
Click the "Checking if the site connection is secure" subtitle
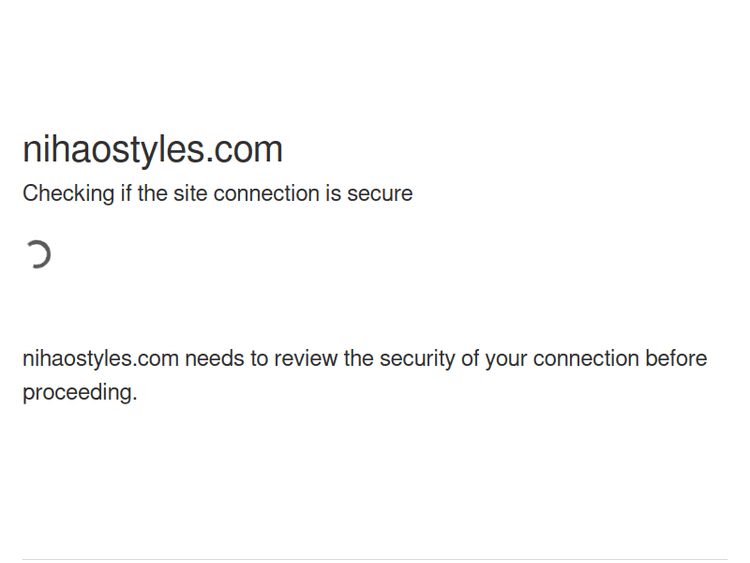[x=217, y=193]
